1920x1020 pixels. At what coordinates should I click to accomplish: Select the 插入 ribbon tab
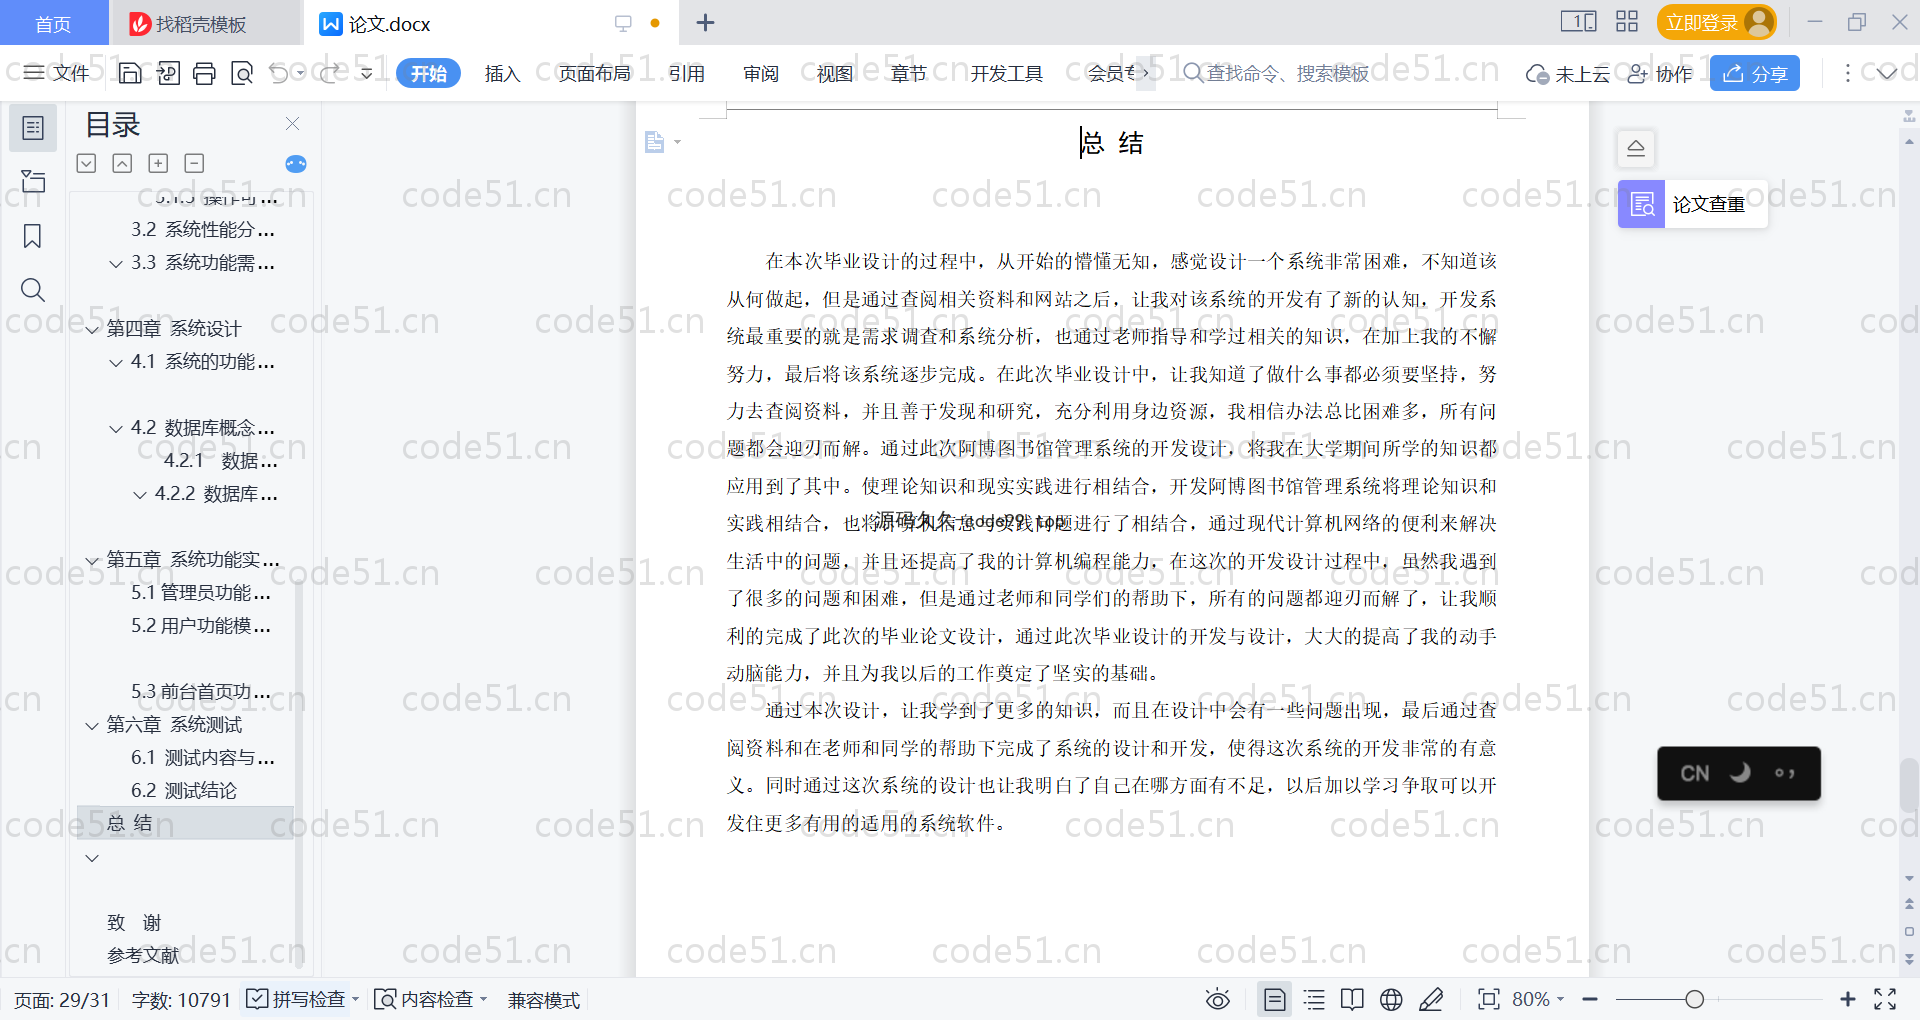[x=502, y=73]
